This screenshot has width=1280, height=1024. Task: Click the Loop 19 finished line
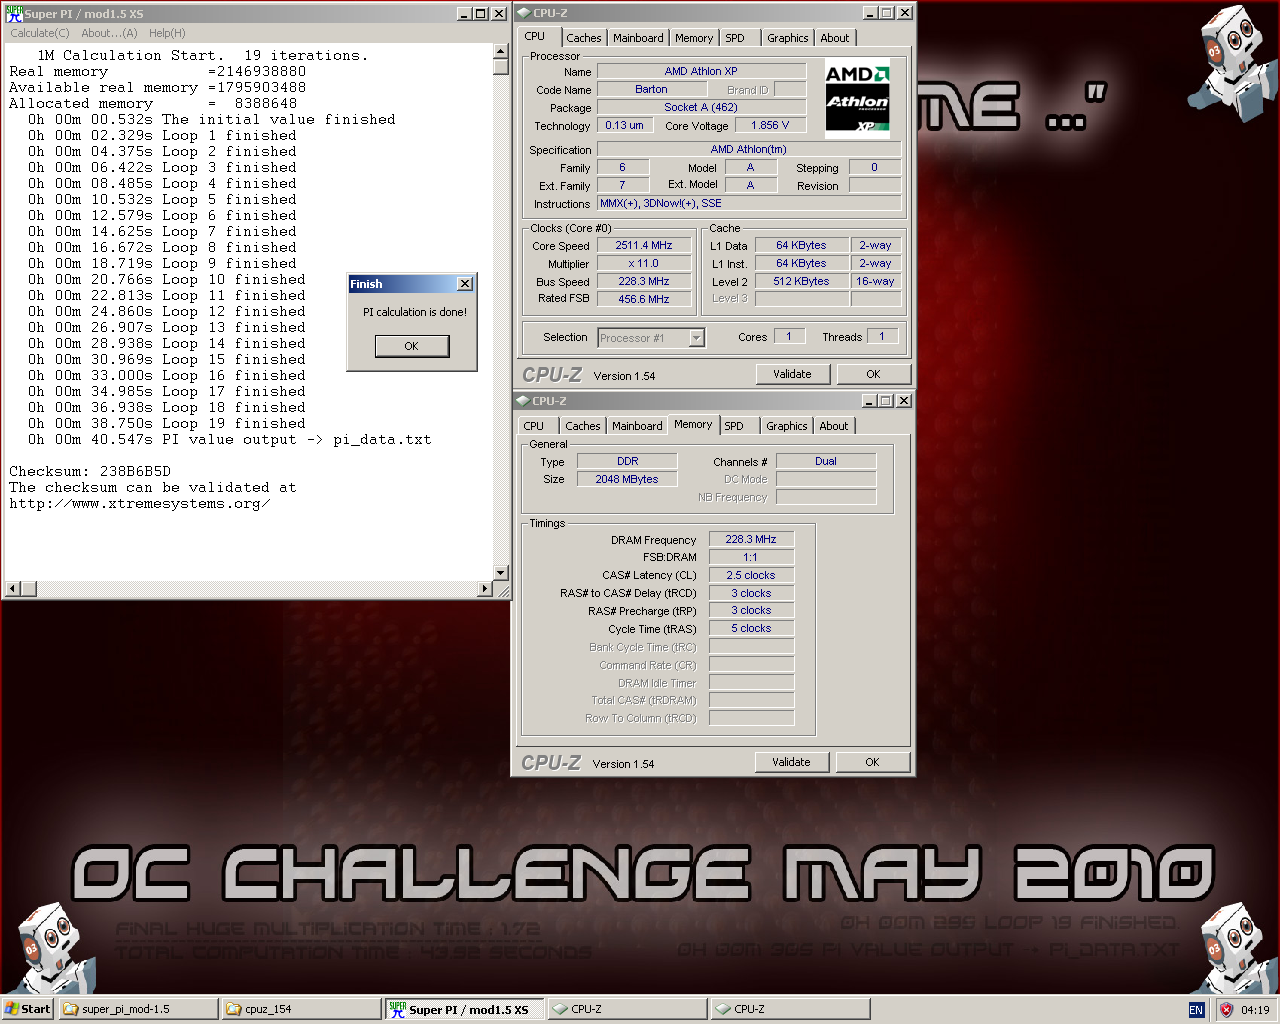point(167,423)
